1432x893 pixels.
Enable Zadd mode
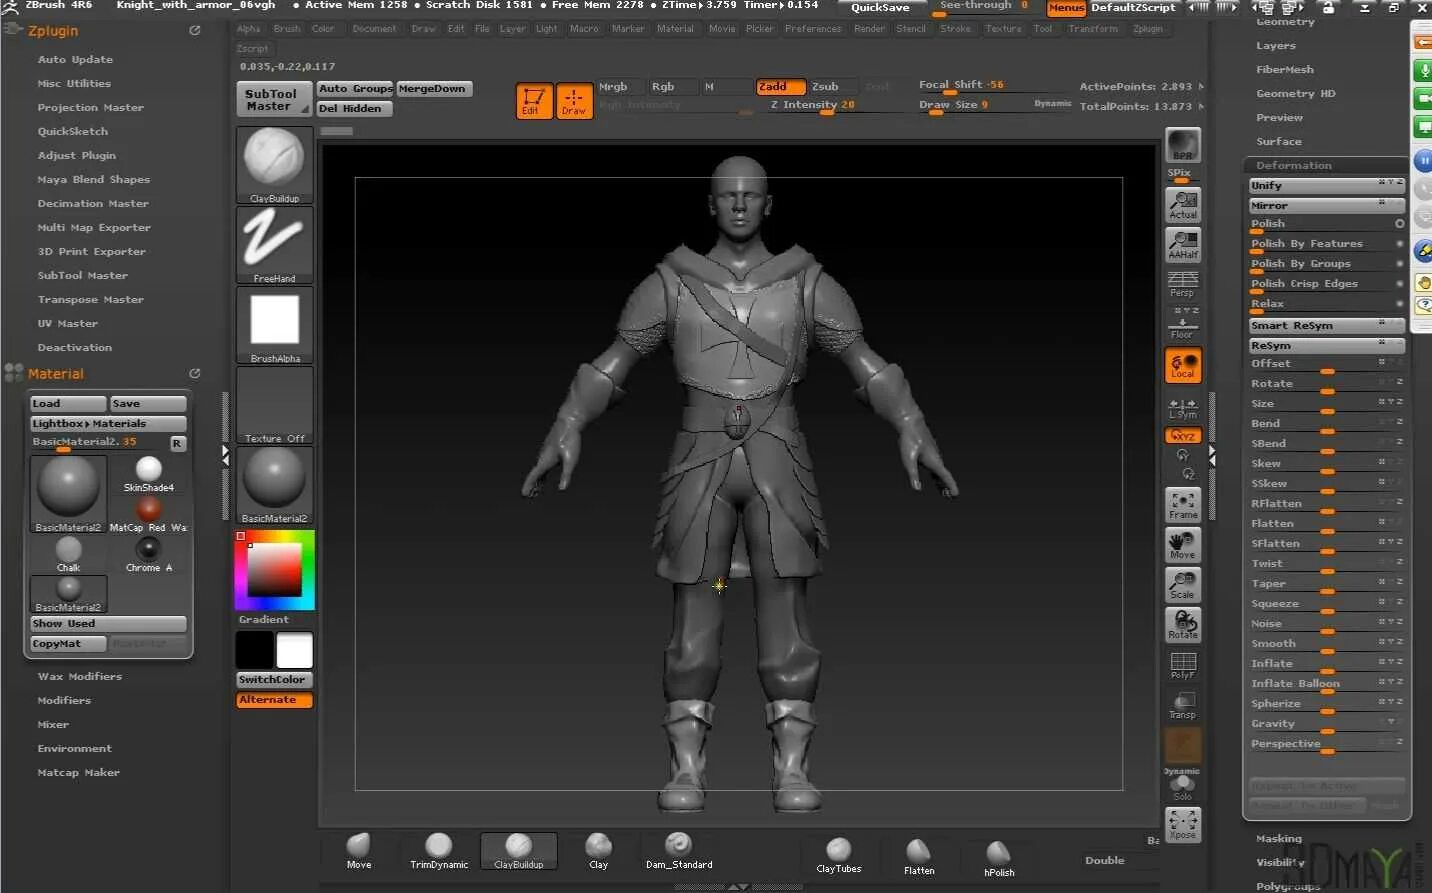(780, 87)
